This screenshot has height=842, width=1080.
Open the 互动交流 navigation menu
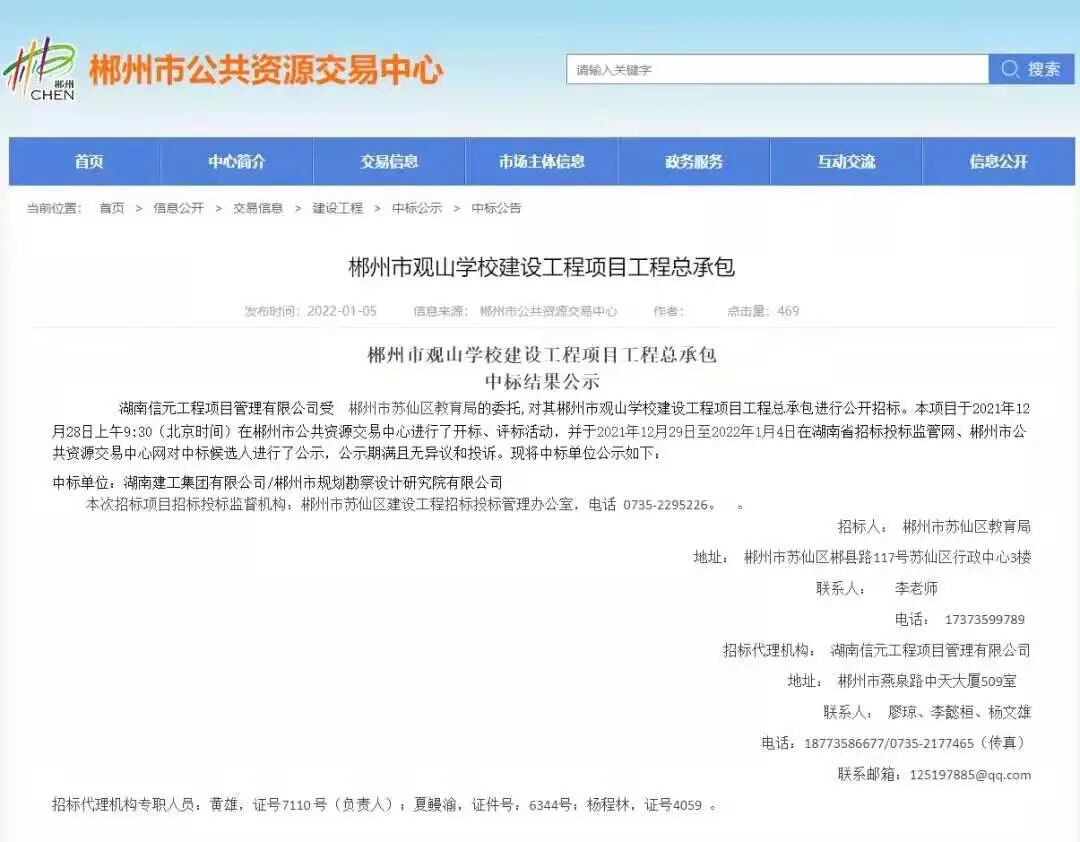point(846,161)
